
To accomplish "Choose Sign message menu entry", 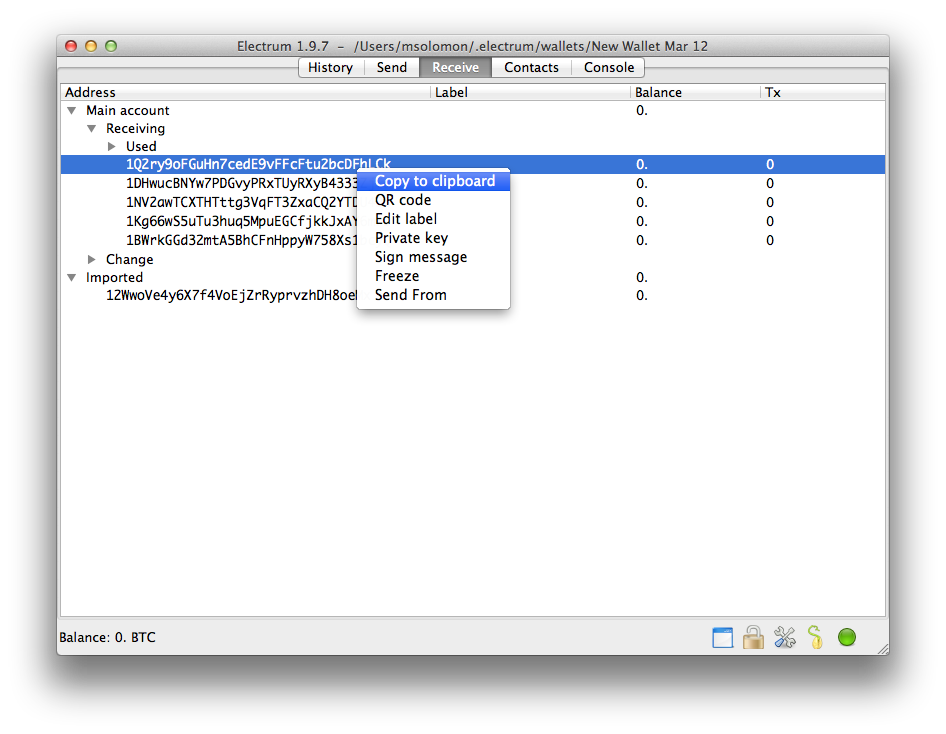I will coord(434,257).
